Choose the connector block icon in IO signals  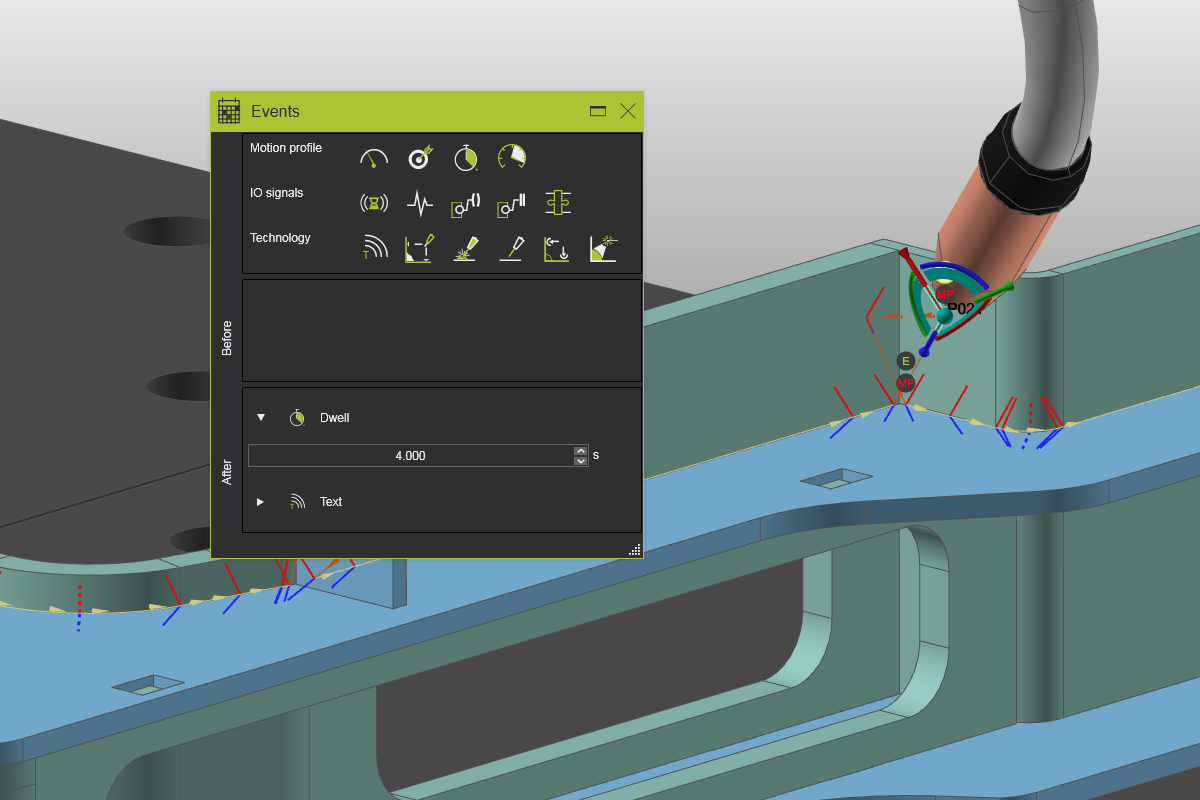(557, 204)
